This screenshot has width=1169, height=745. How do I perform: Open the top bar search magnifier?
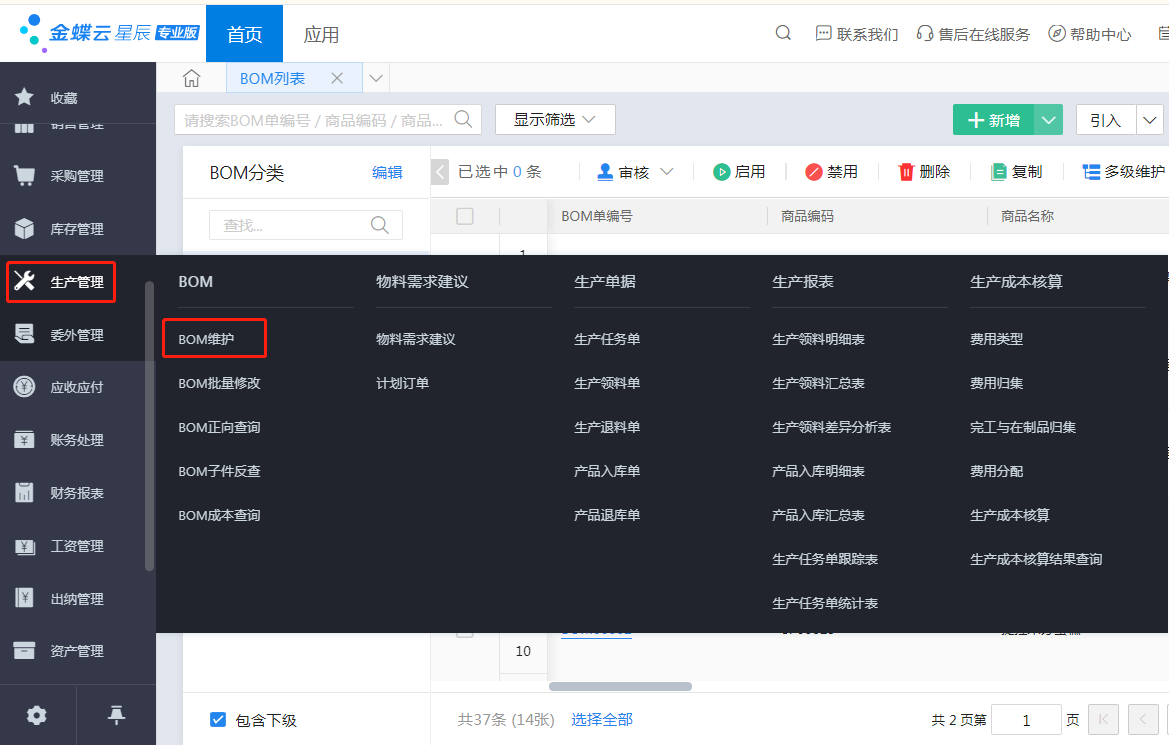pos(782,32)
